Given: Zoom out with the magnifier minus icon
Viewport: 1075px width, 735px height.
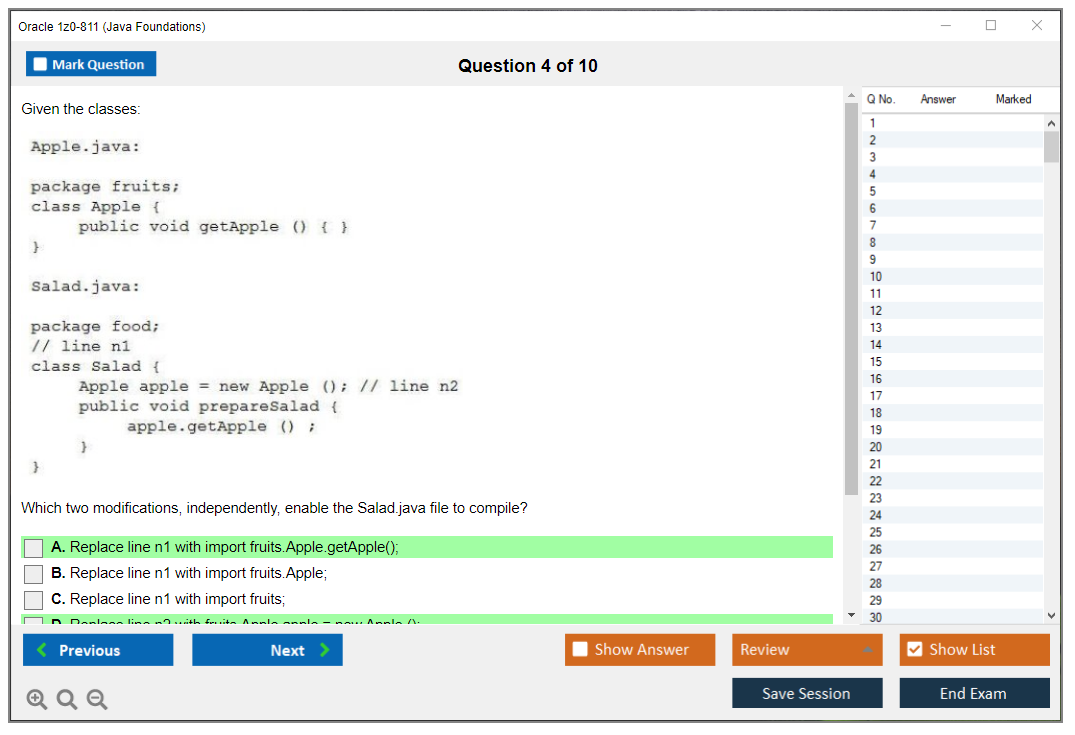Looking at the screenshot, I should (x=96, y=699).
